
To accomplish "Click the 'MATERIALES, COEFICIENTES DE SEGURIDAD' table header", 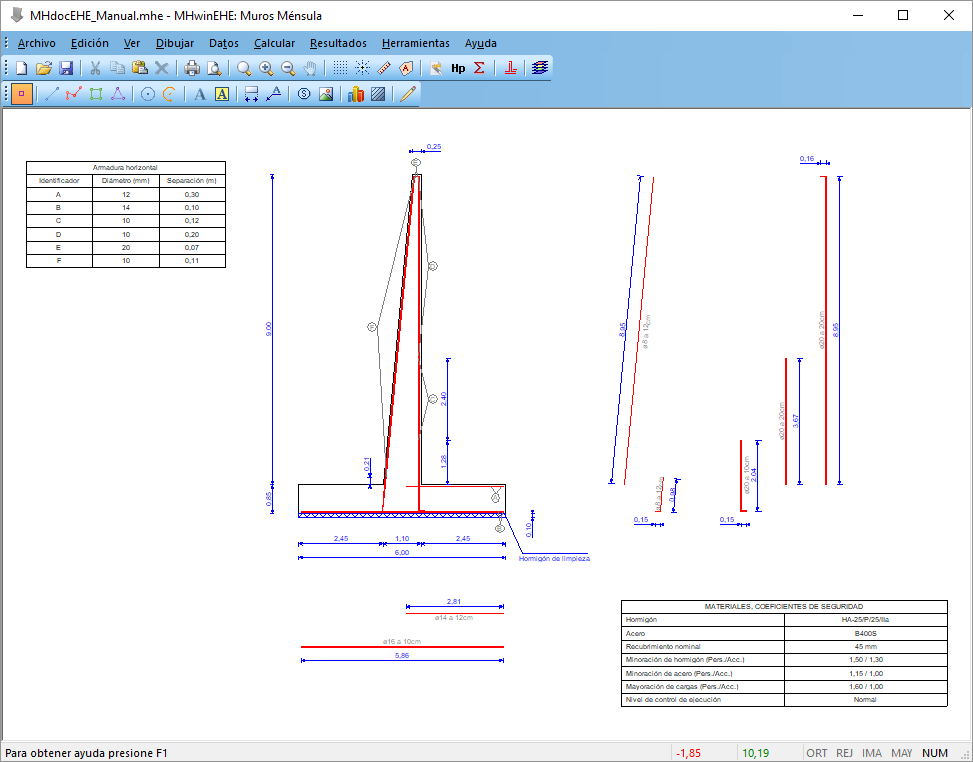I will 784,606.
